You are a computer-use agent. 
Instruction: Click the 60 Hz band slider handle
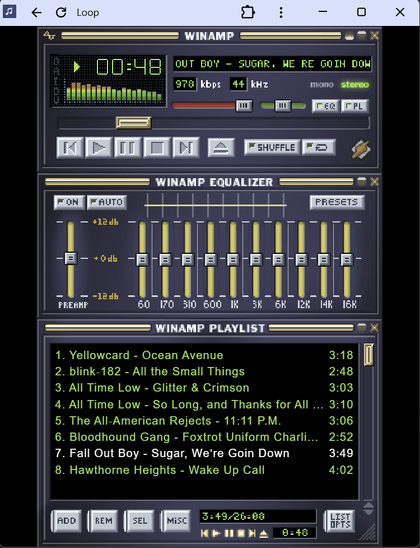tap(142, 260)
